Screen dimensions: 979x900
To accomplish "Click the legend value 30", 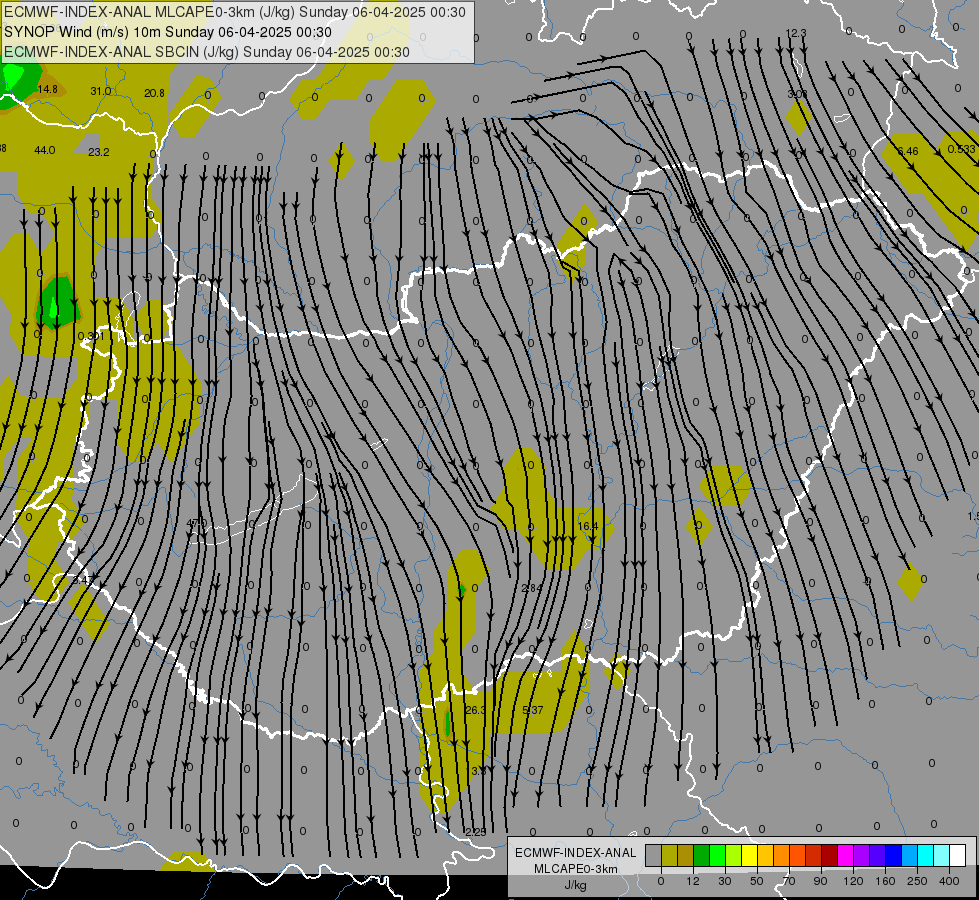I will click(725, 881).
